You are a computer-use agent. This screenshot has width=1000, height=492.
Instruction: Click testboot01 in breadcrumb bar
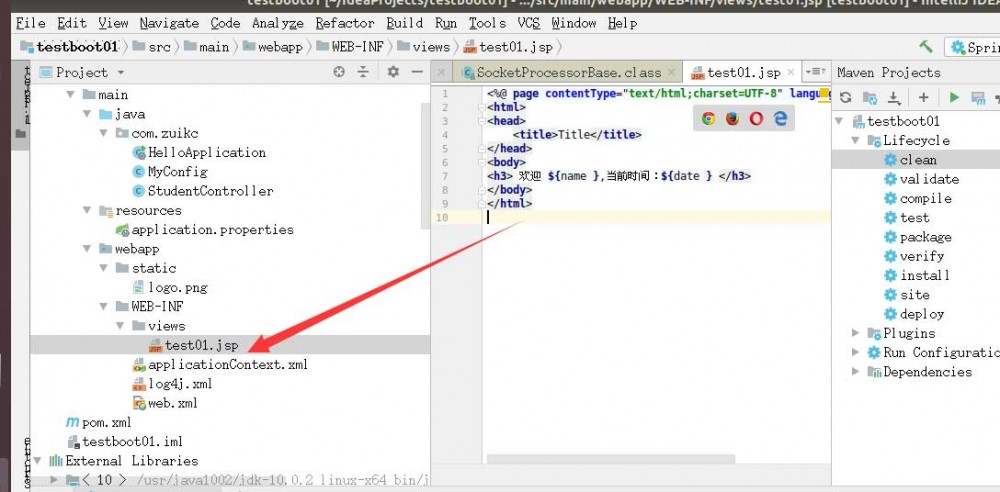[77, 47]
